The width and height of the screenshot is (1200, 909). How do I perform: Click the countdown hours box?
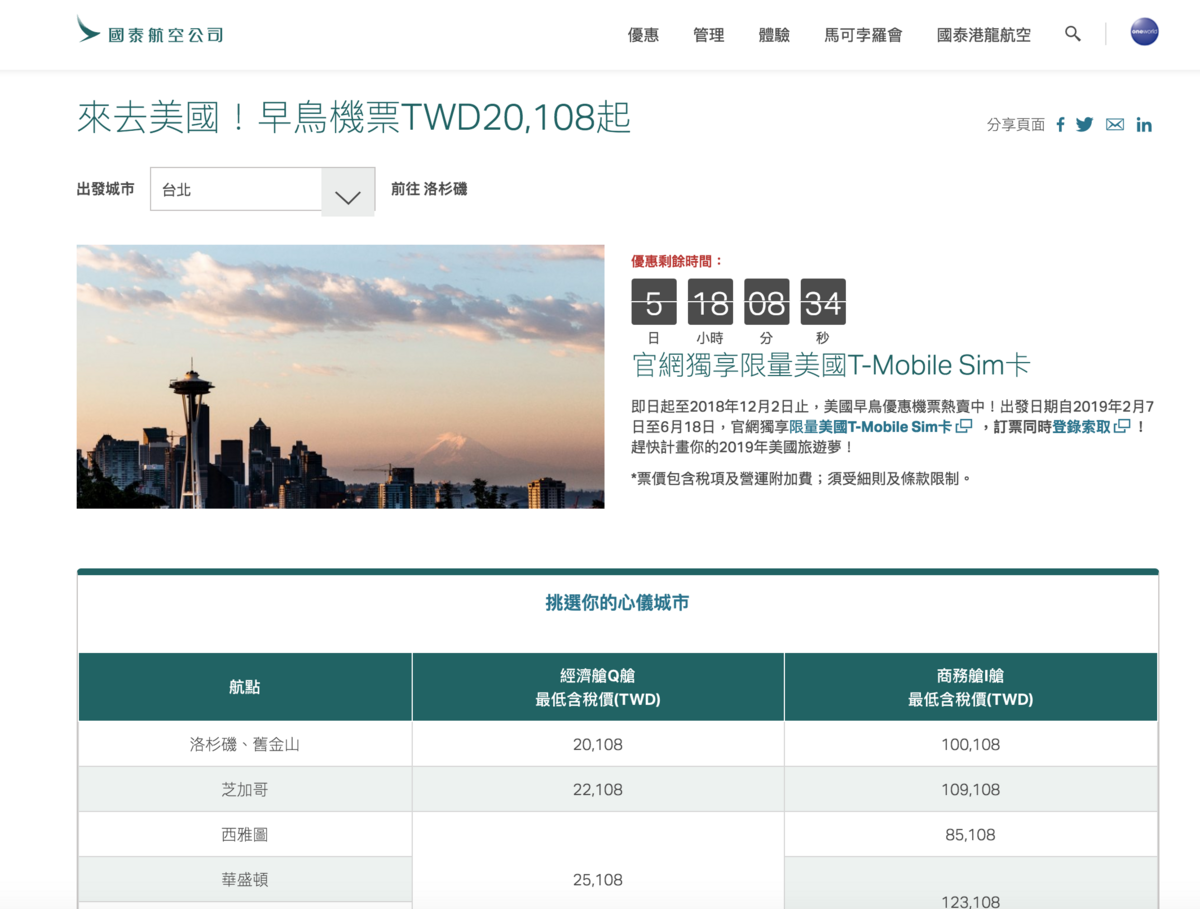pos(710,302)
